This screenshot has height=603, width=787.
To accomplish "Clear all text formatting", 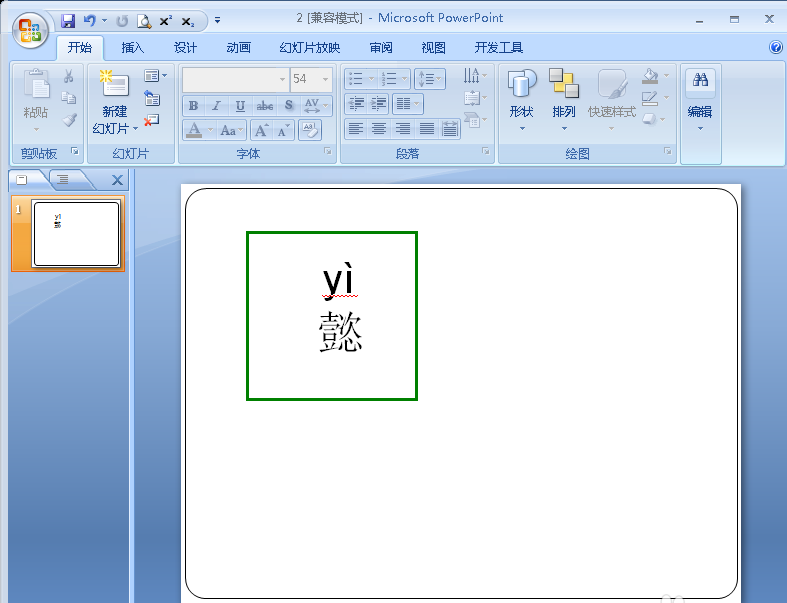I will [310, 131].
